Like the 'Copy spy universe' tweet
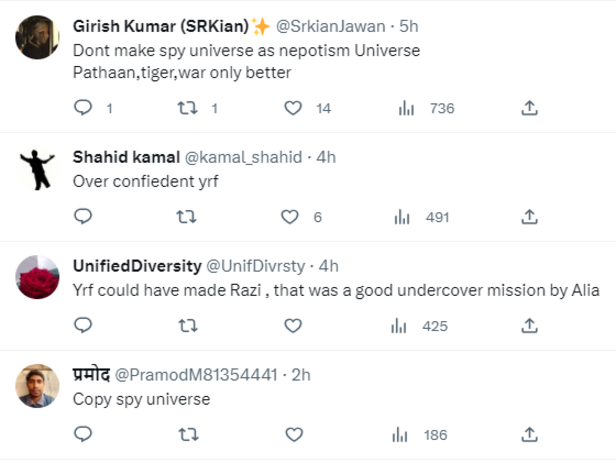The width and height of the screenshot is (616, 463). coord(293,434)
